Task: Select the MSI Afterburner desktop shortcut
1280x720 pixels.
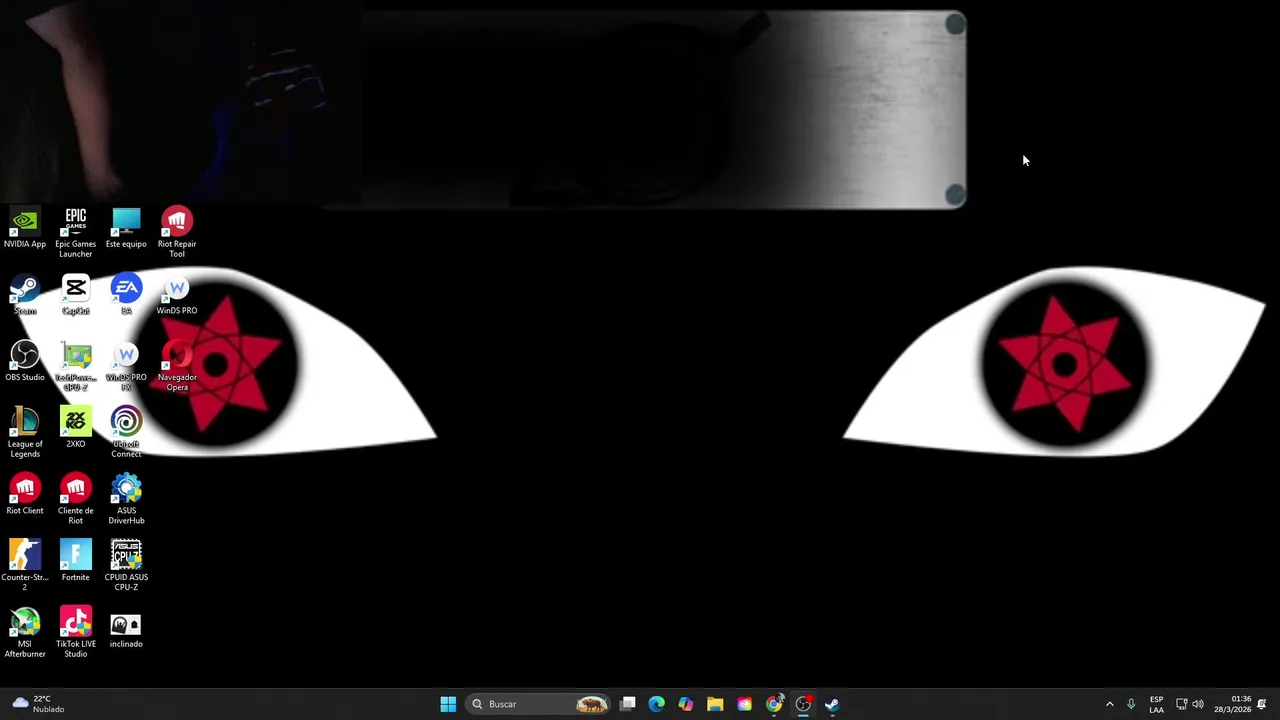Action: click(25, 633)
